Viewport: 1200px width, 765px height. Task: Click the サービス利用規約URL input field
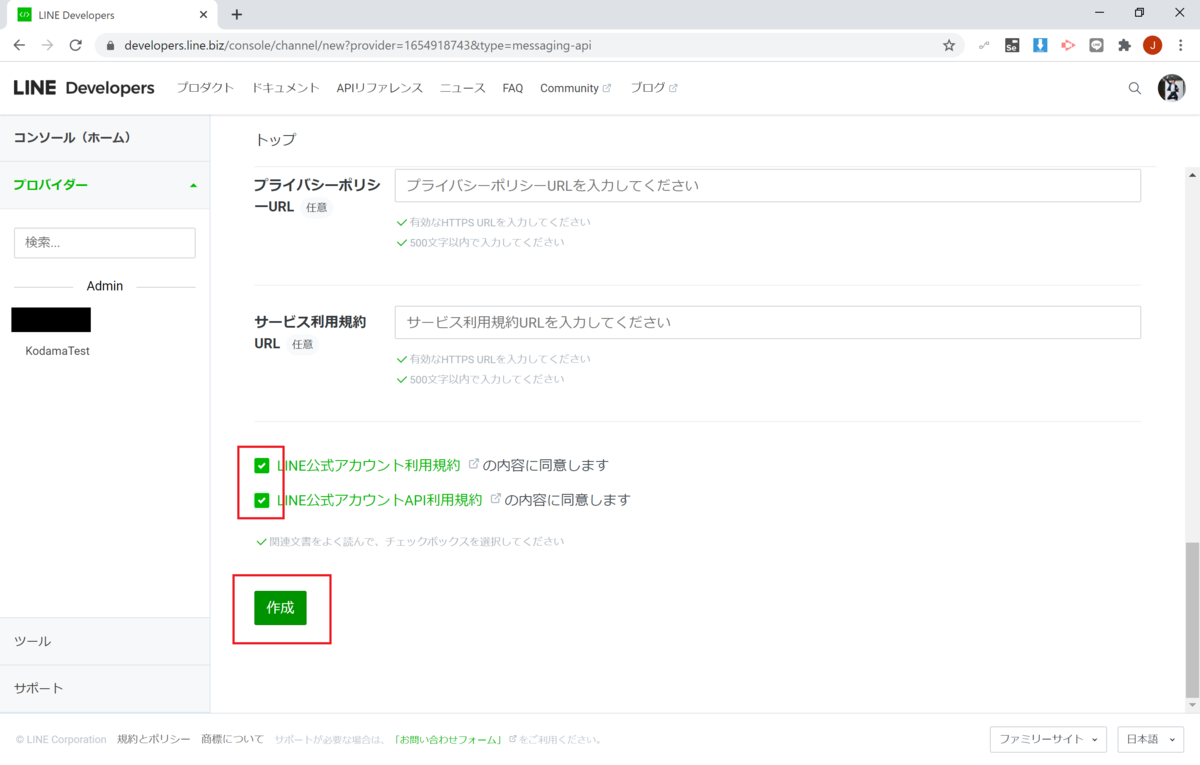[767, 322]
